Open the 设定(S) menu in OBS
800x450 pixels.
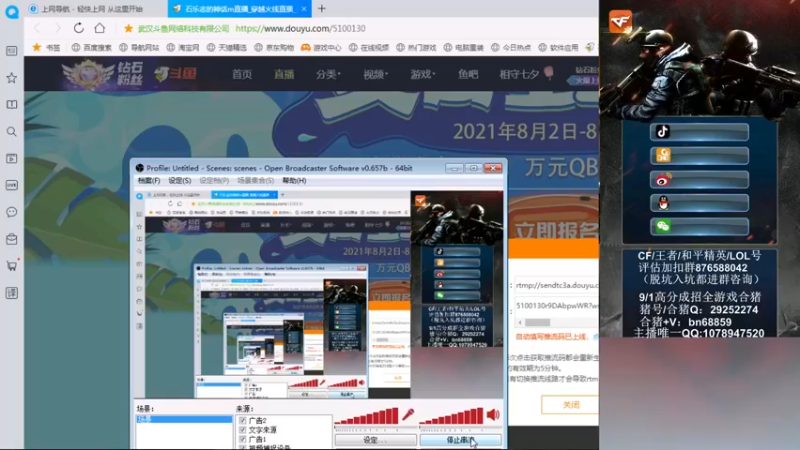tap(180, 181)
